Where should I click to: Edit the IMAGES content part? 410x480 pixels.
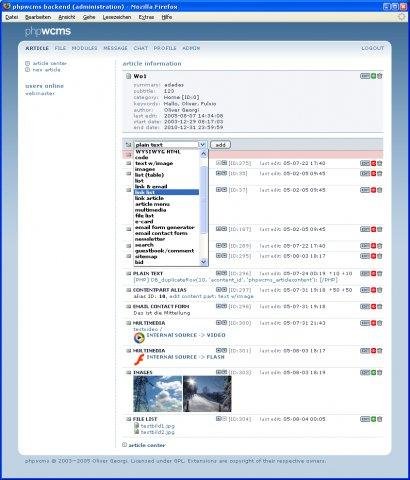[x=365, y=372]
